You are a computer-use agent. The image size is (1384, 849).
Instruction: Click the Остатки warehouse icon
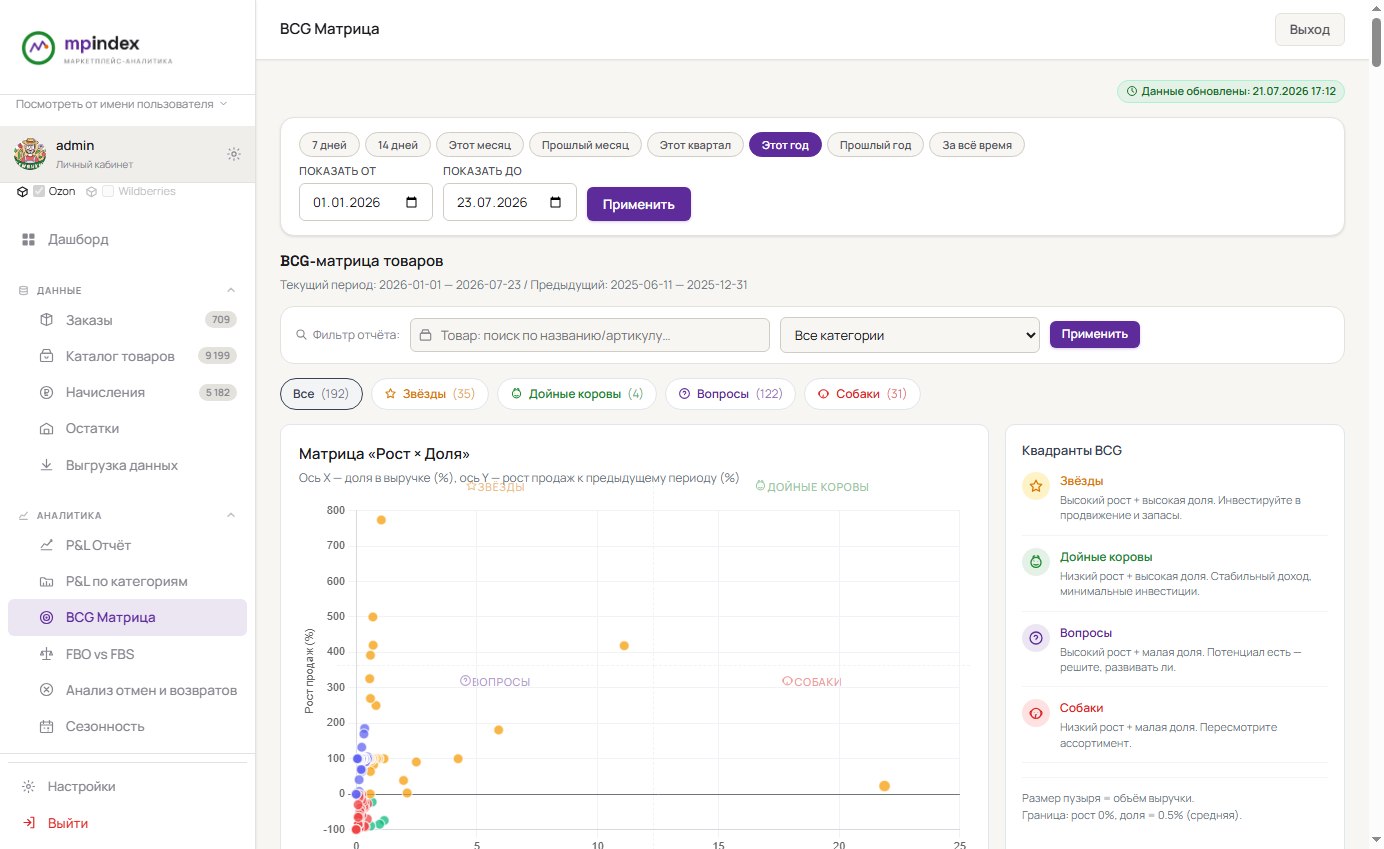pos(46,429)
